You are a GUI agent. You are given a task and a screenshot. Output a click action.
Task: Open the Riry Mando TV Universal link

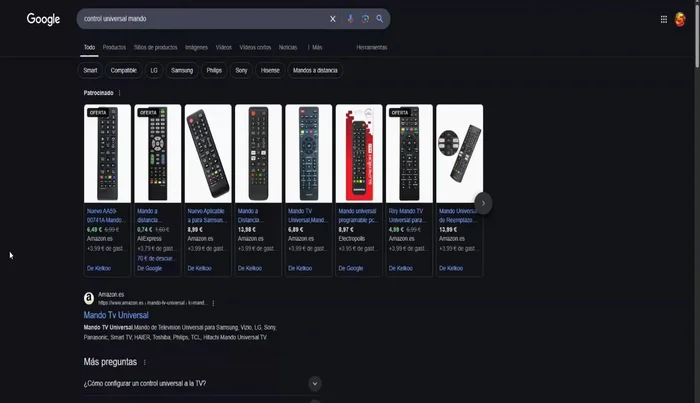[x=408, y=216]
